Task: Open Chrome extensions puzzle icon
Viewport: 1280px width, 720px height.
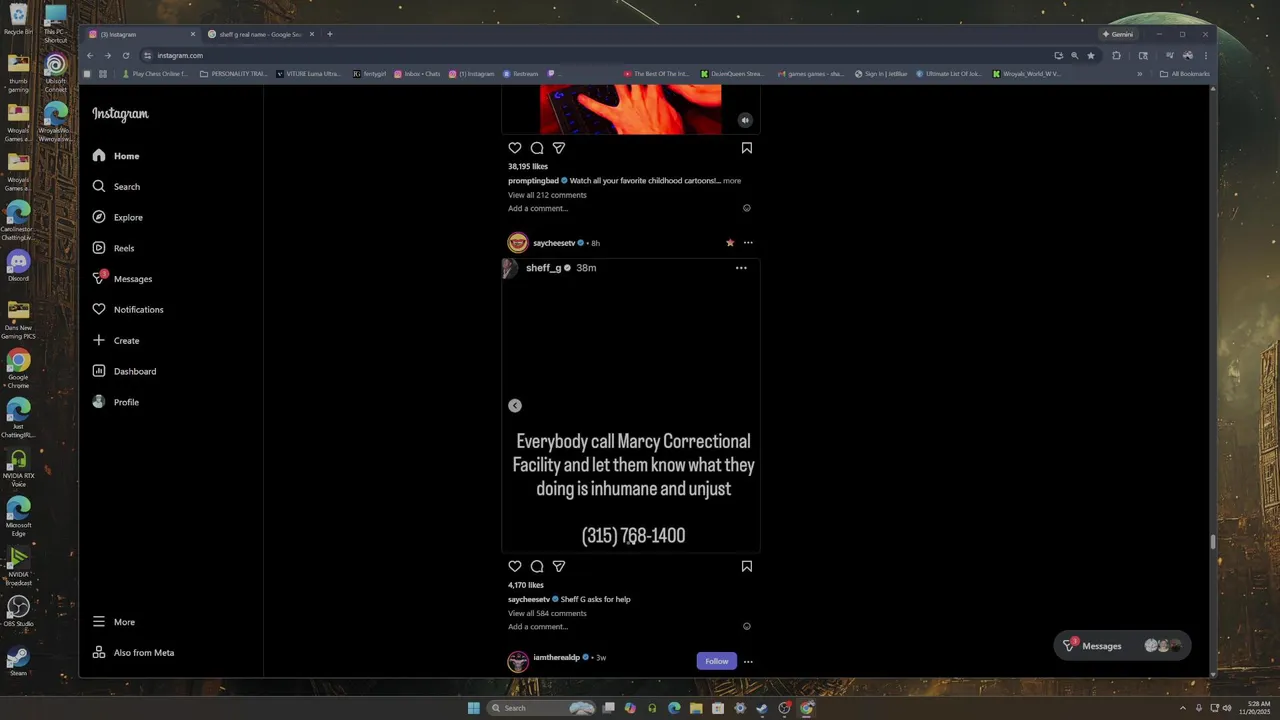Action: click(1117, 56)
